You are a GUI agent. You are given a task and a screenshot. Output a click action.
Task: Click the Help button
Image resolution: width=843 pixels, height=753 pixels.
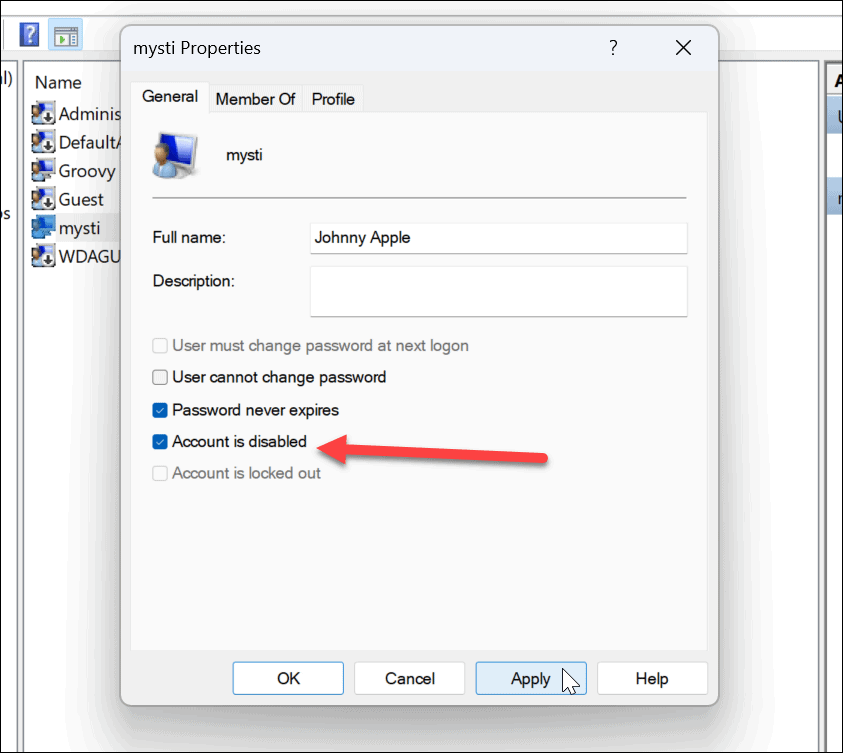pos(652,678)
